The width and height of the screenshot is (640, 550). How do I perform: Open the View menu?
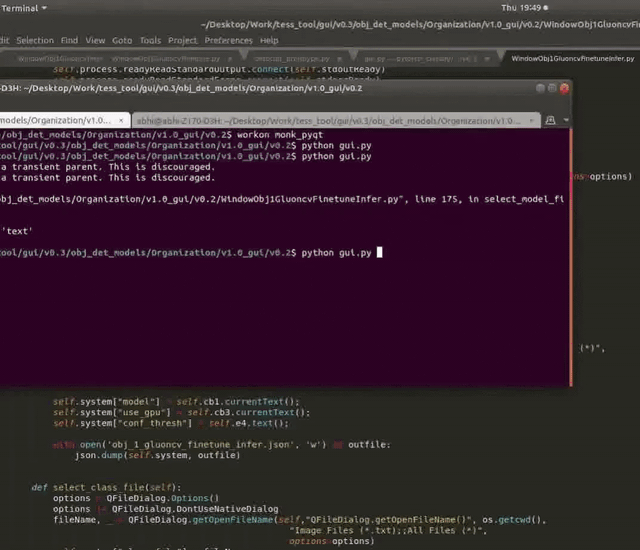[x=96, y=40]
